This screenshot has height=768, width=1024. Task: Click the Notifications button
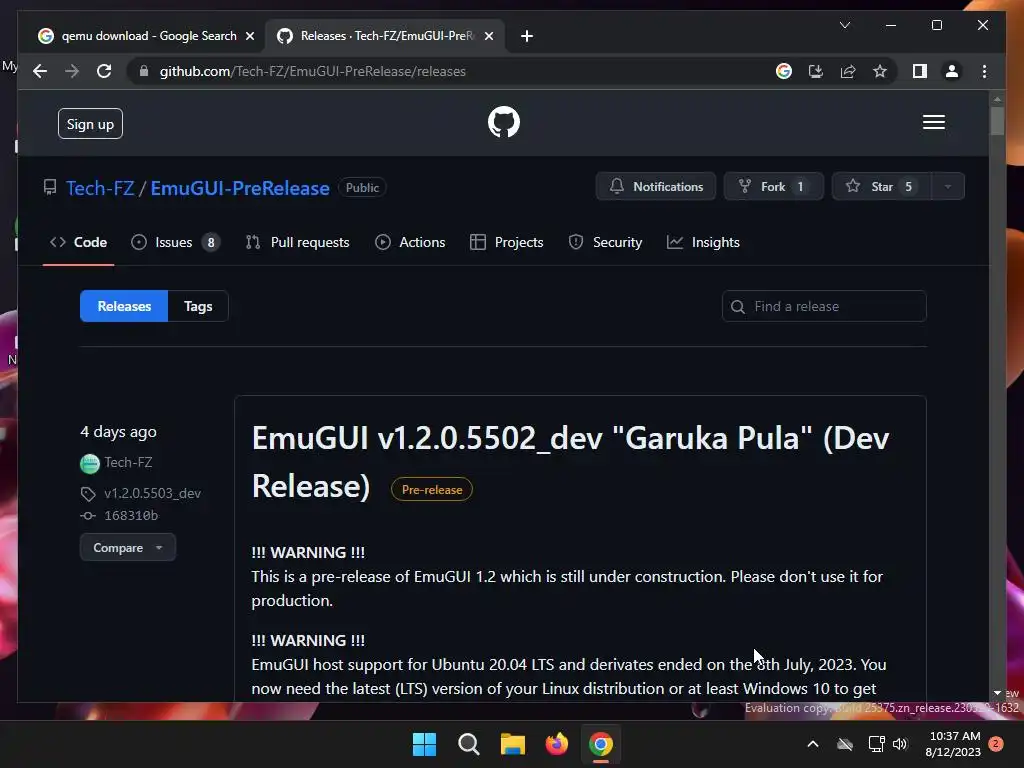[656, 187]
